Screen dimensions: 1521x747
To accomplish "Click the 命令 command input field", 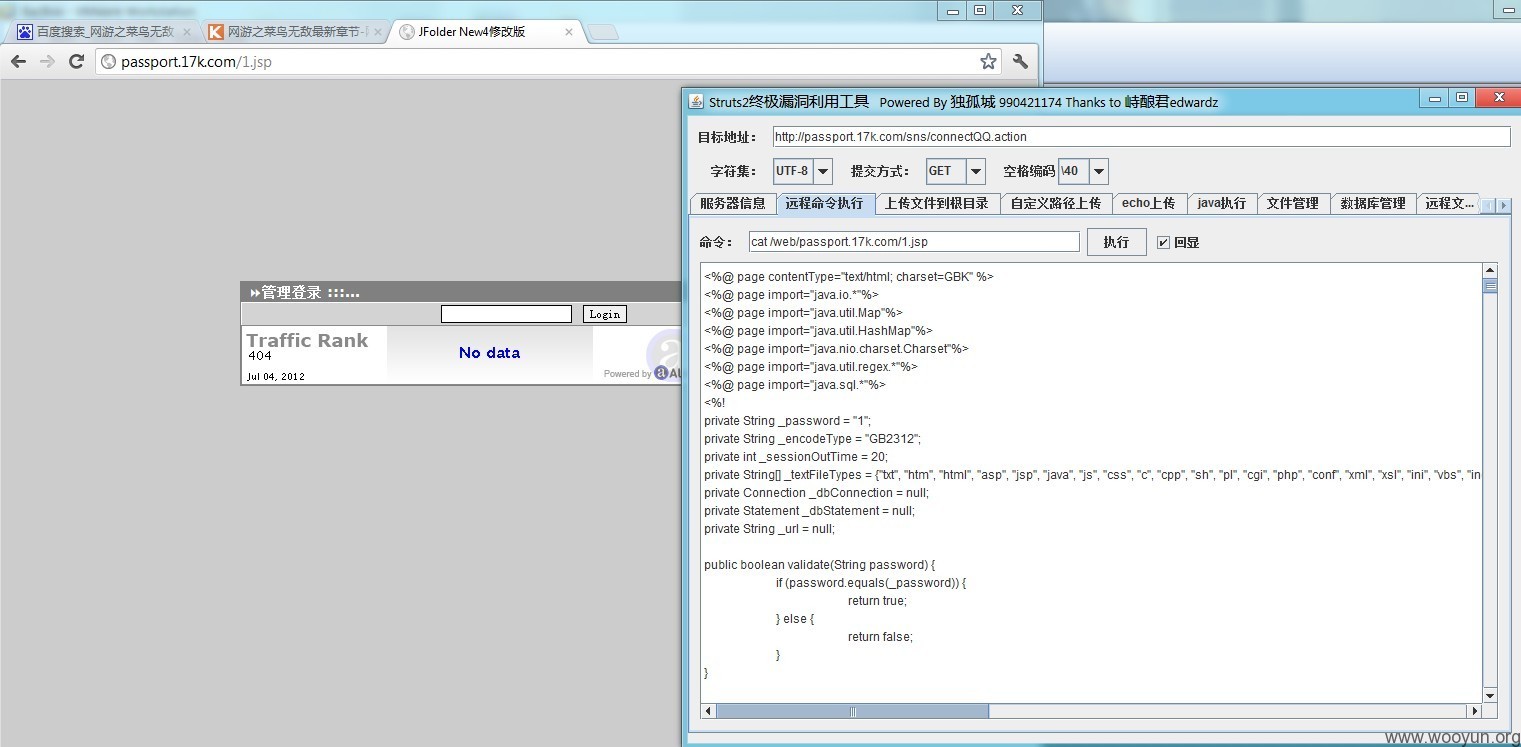I will 914,242.
